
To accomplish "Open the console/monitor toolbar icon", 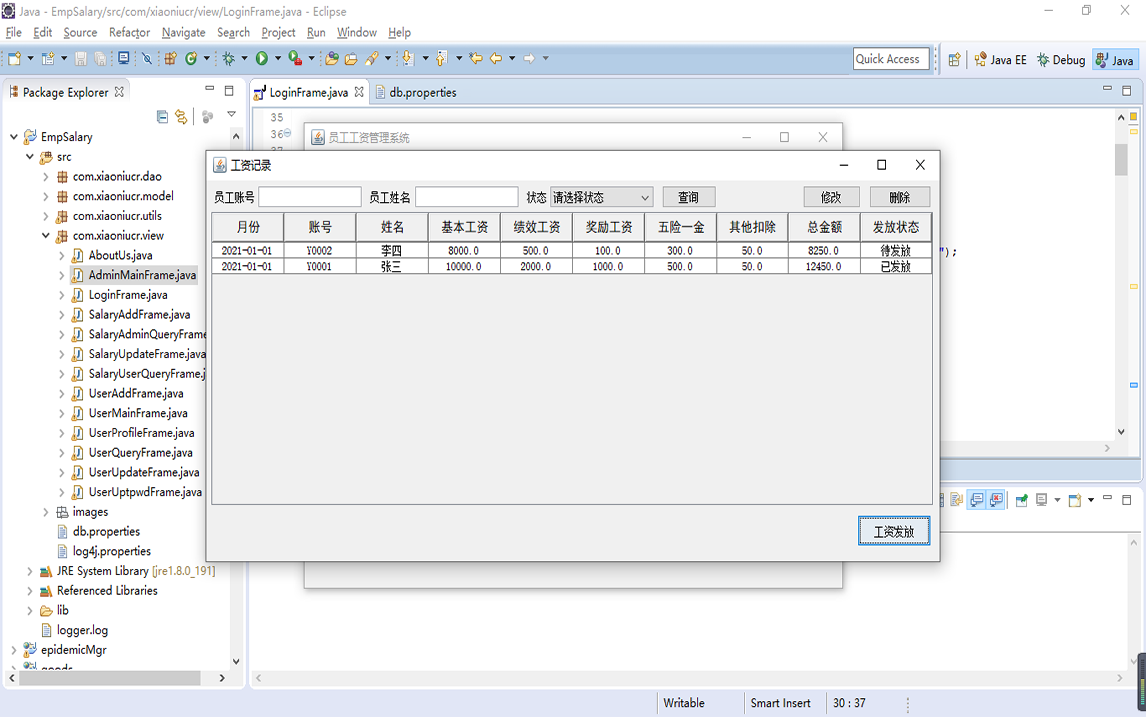I will (x=124, y=58).
